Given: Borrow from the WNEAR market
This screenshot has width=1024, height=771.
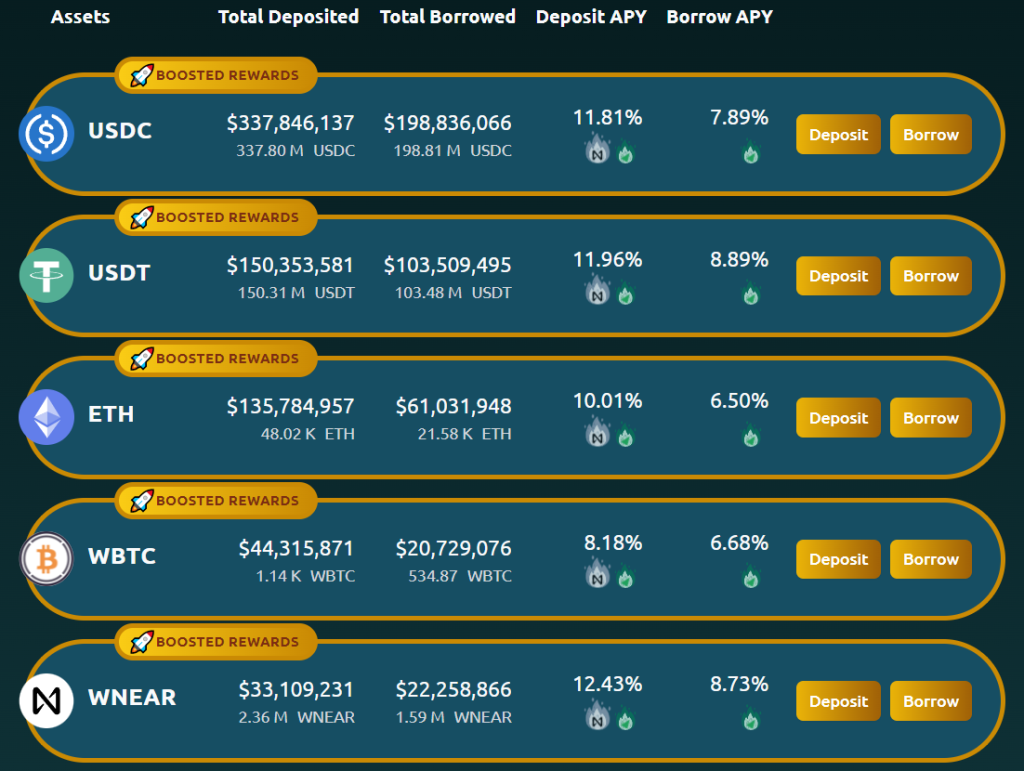Looking at the screenshot, I should pos(931,701).
